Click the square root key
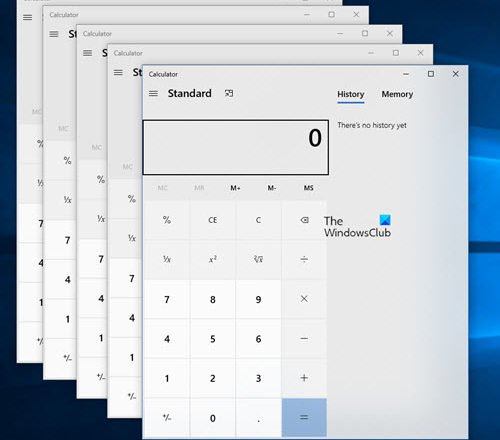The image size is (500, 440). pyautogui.click(x=258, y=259)
